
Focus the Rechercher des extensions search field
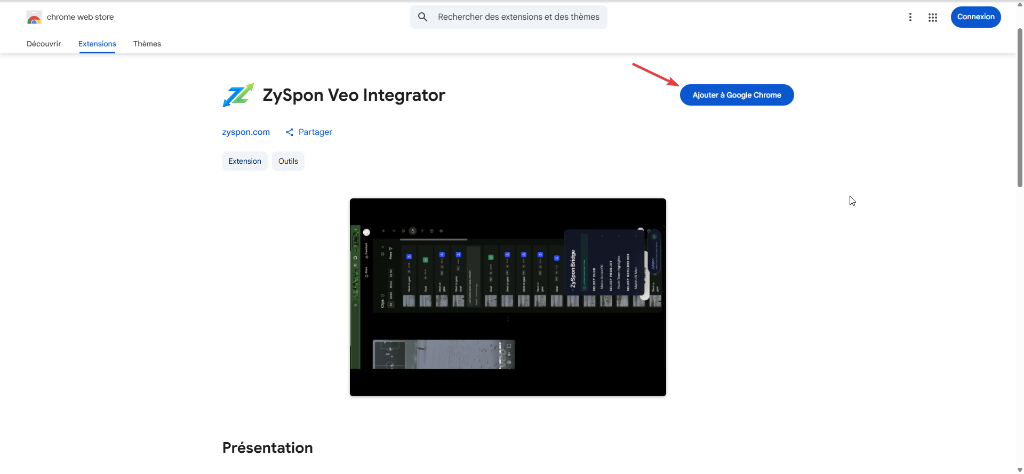(x=509, y=17)
